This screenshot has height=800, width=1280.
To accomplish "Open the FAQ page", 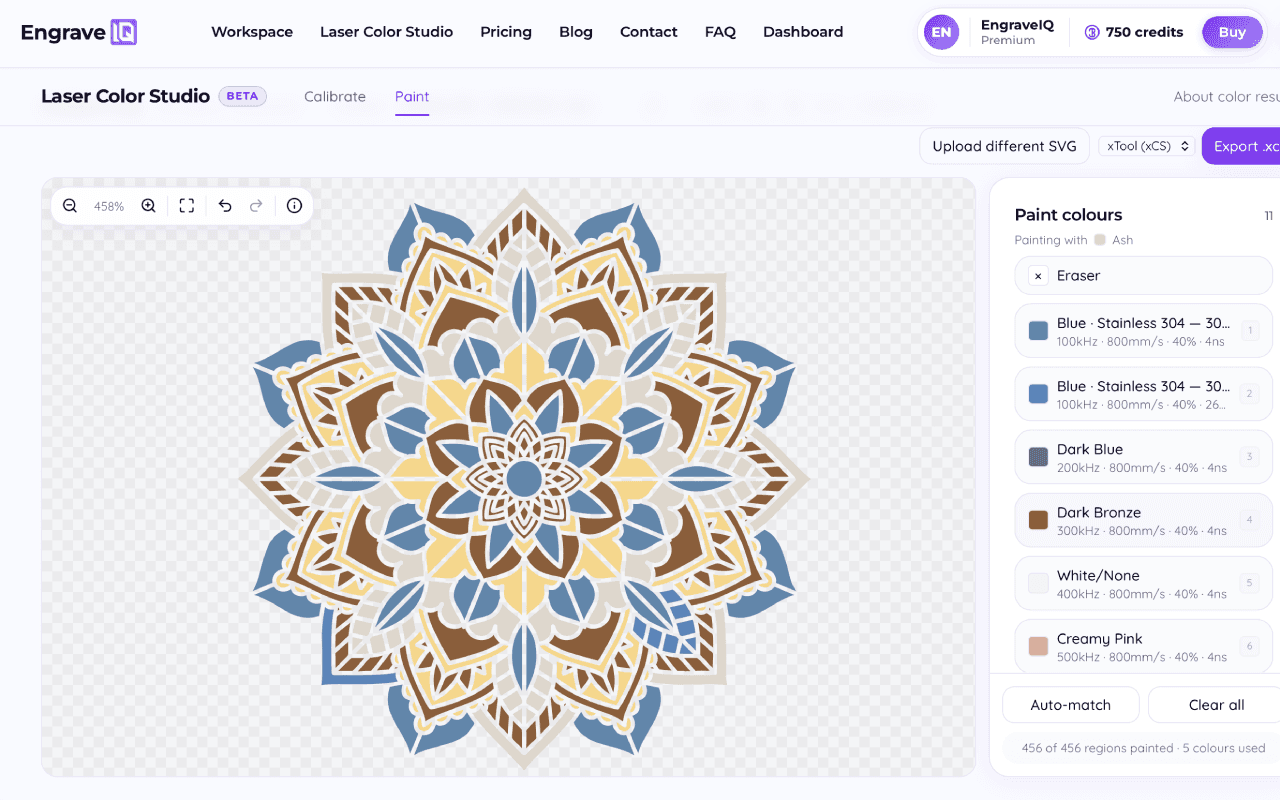I will tap(720, 32).
